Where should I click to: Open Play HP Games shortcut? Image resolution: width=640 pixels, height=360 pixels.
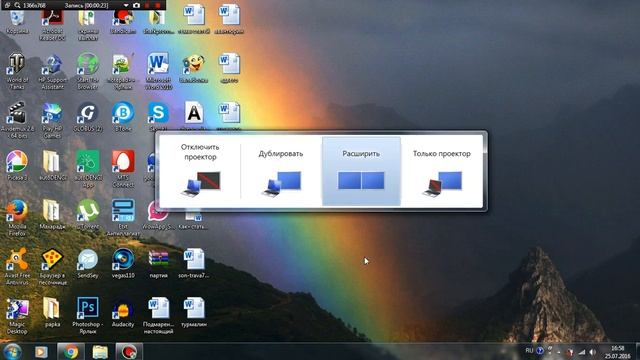click(52, 120)
